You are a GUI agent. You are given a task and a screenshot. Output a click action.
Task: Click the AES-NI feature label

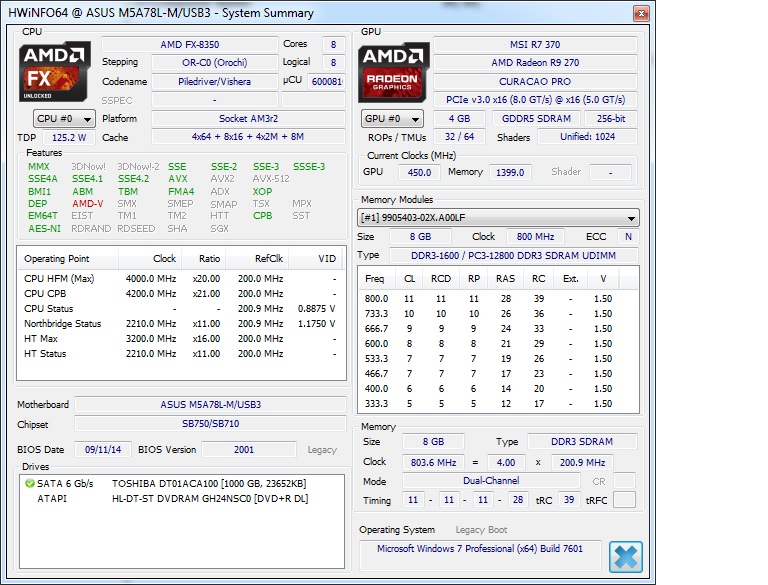tap(45, 228)
